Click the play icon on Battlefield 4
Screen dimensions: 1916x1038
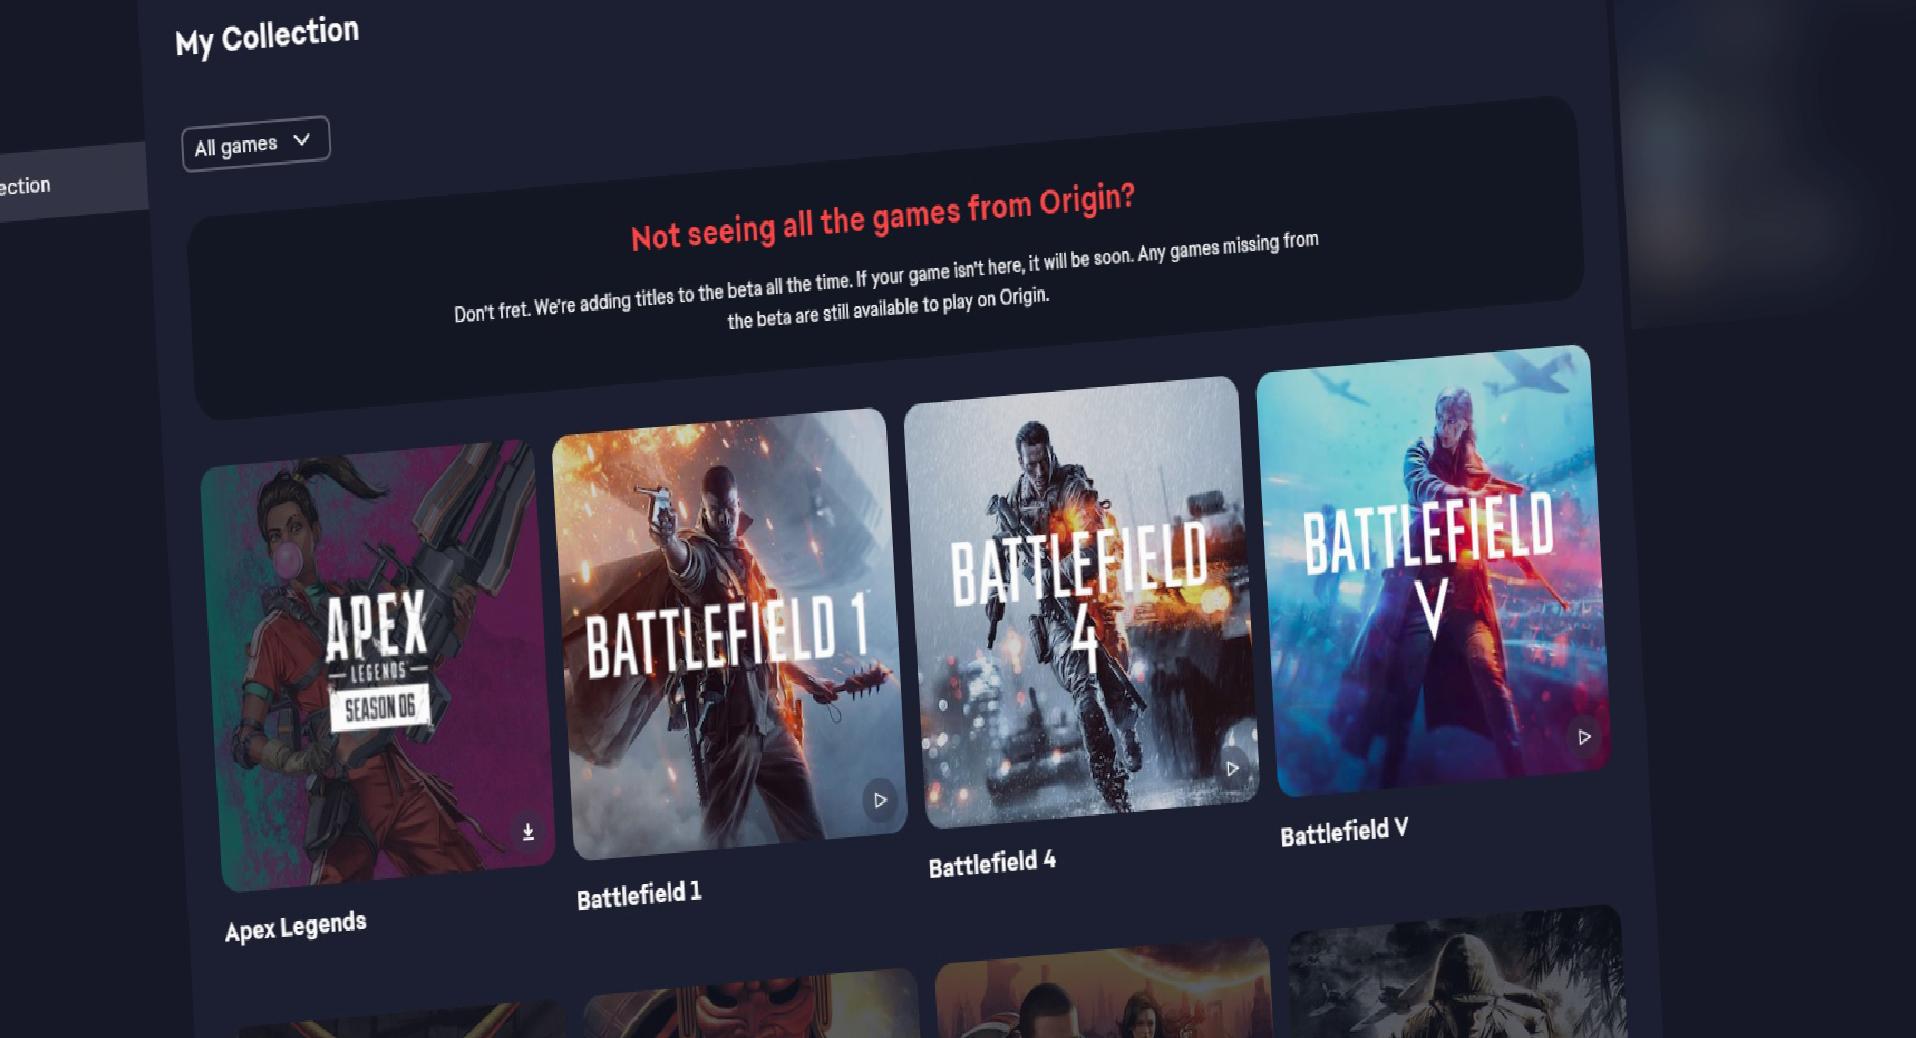(1233, 768)
